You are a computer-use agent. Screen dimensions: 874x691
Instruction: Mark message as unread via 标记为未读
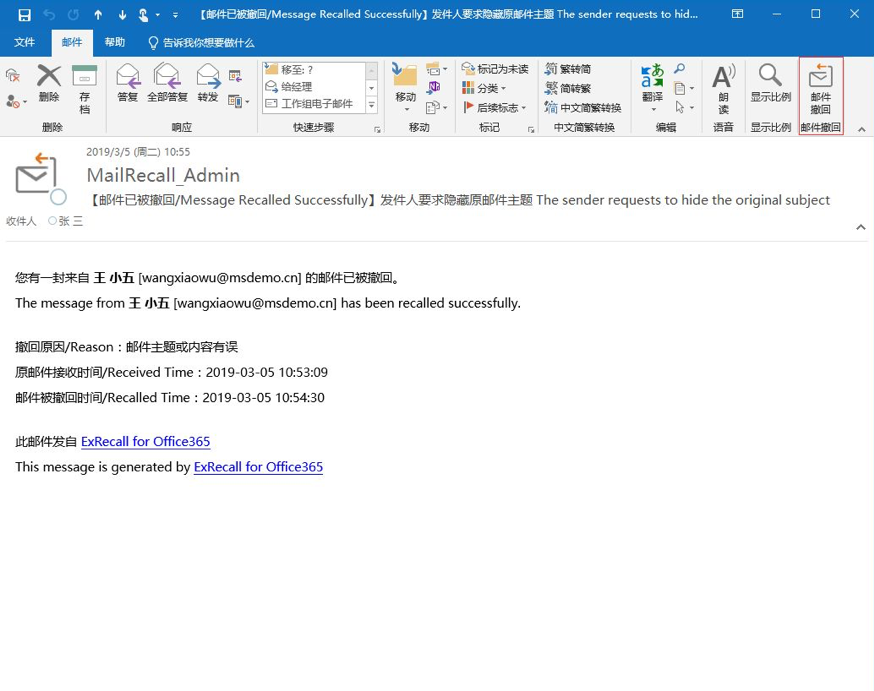point(495,69)
